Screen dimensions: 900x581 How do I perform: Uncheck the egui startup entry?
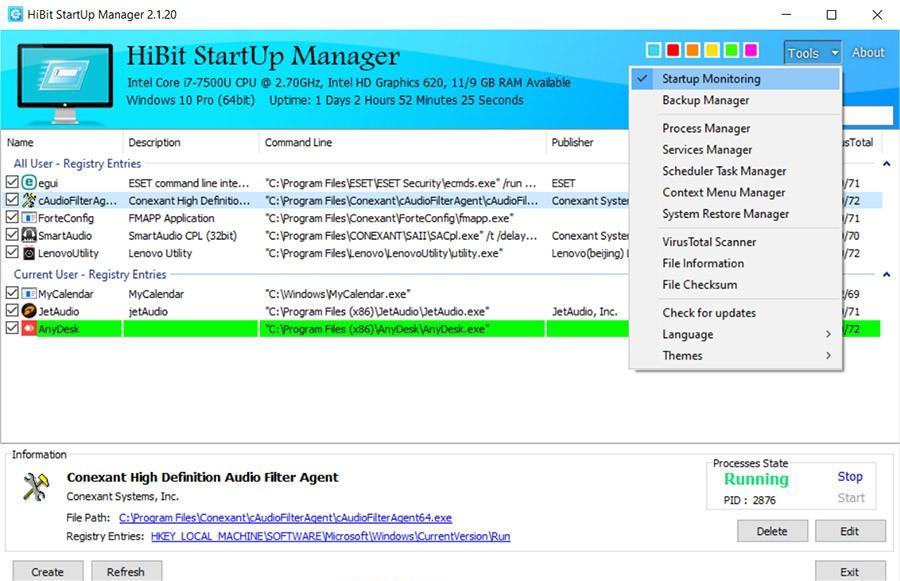pos(11,183)
